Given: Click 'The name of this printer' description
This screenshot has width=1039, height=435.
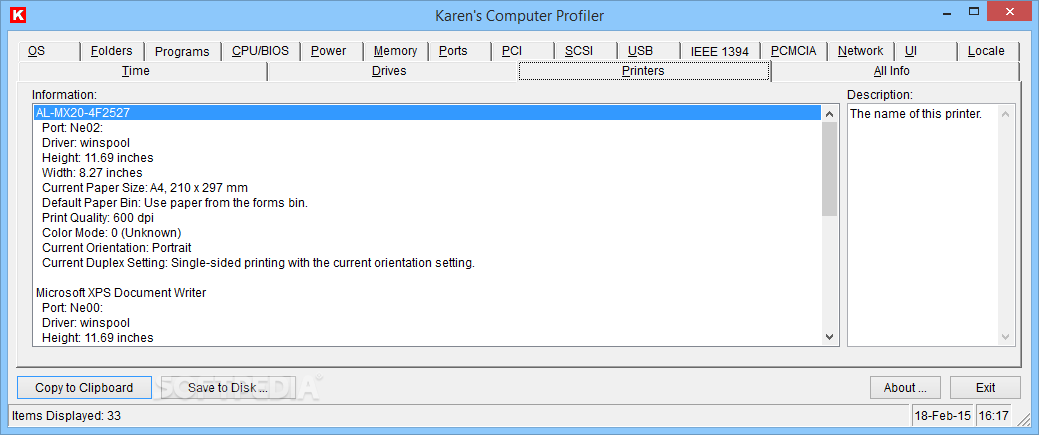Looking at the screenshot, I should 915,114.
